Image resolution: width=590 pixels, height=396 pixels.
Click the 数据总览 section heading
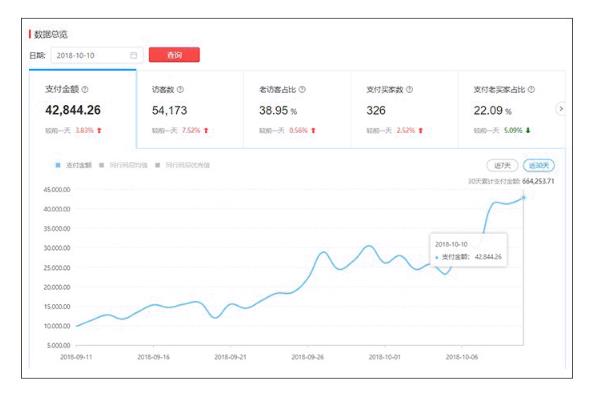tap(50, 34)
